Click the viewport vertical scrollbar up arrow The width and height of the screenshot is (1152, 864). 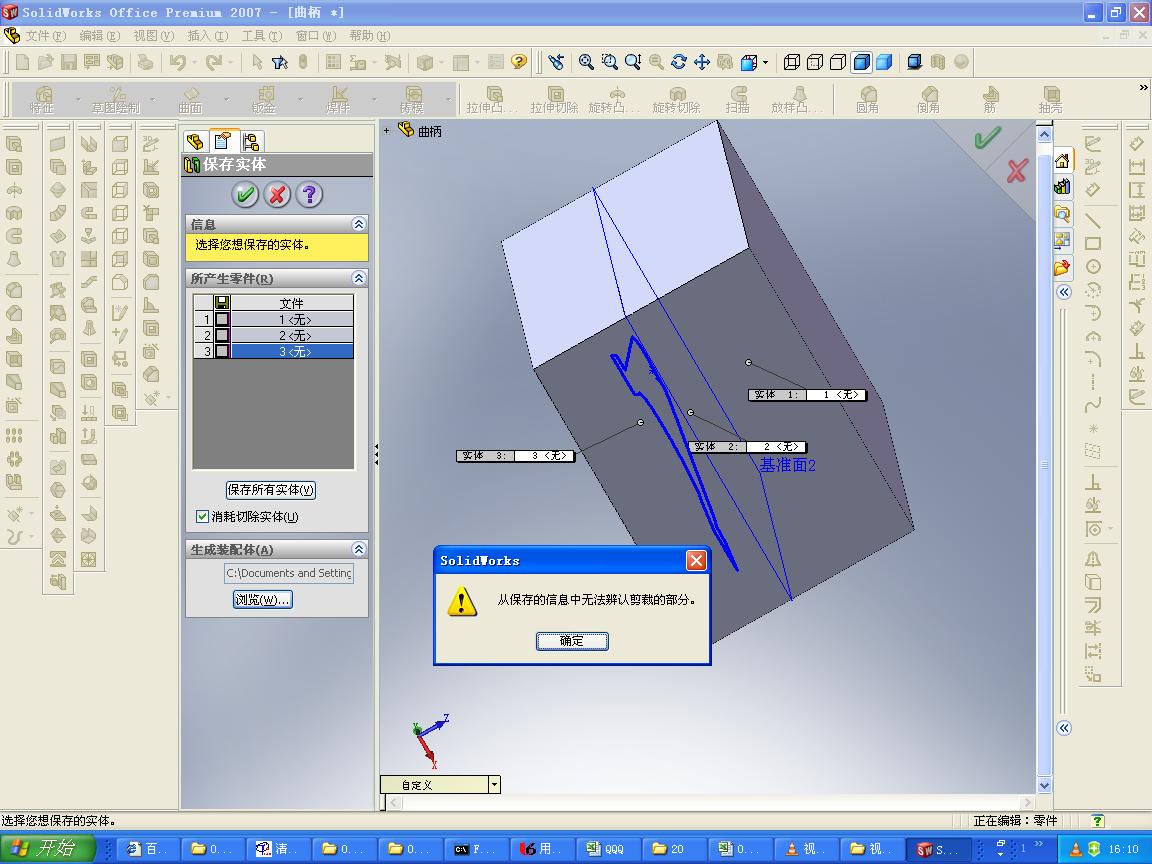(x=1044, y=134)
